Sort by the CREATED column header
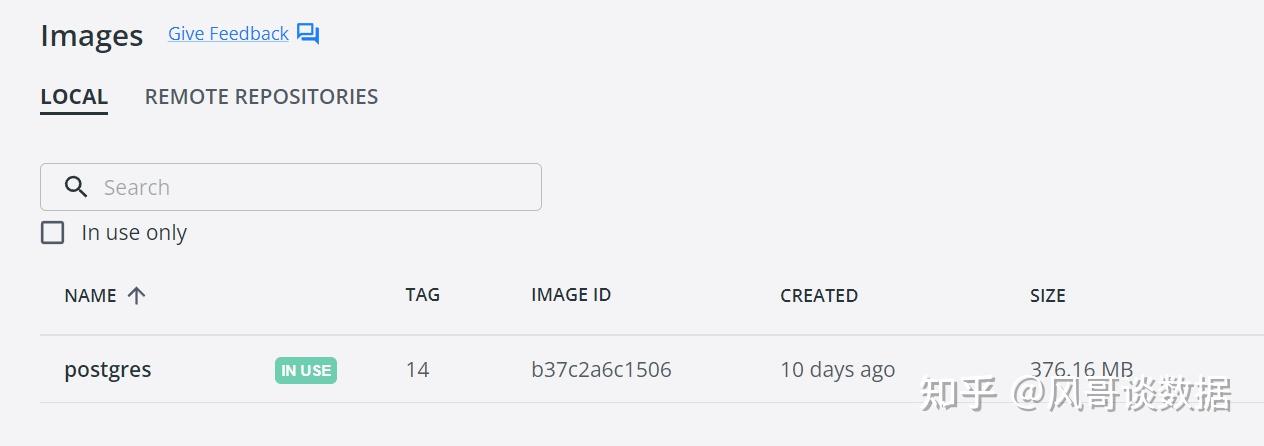The width and height of the screenshot is (1264, 446). [819, 295]
